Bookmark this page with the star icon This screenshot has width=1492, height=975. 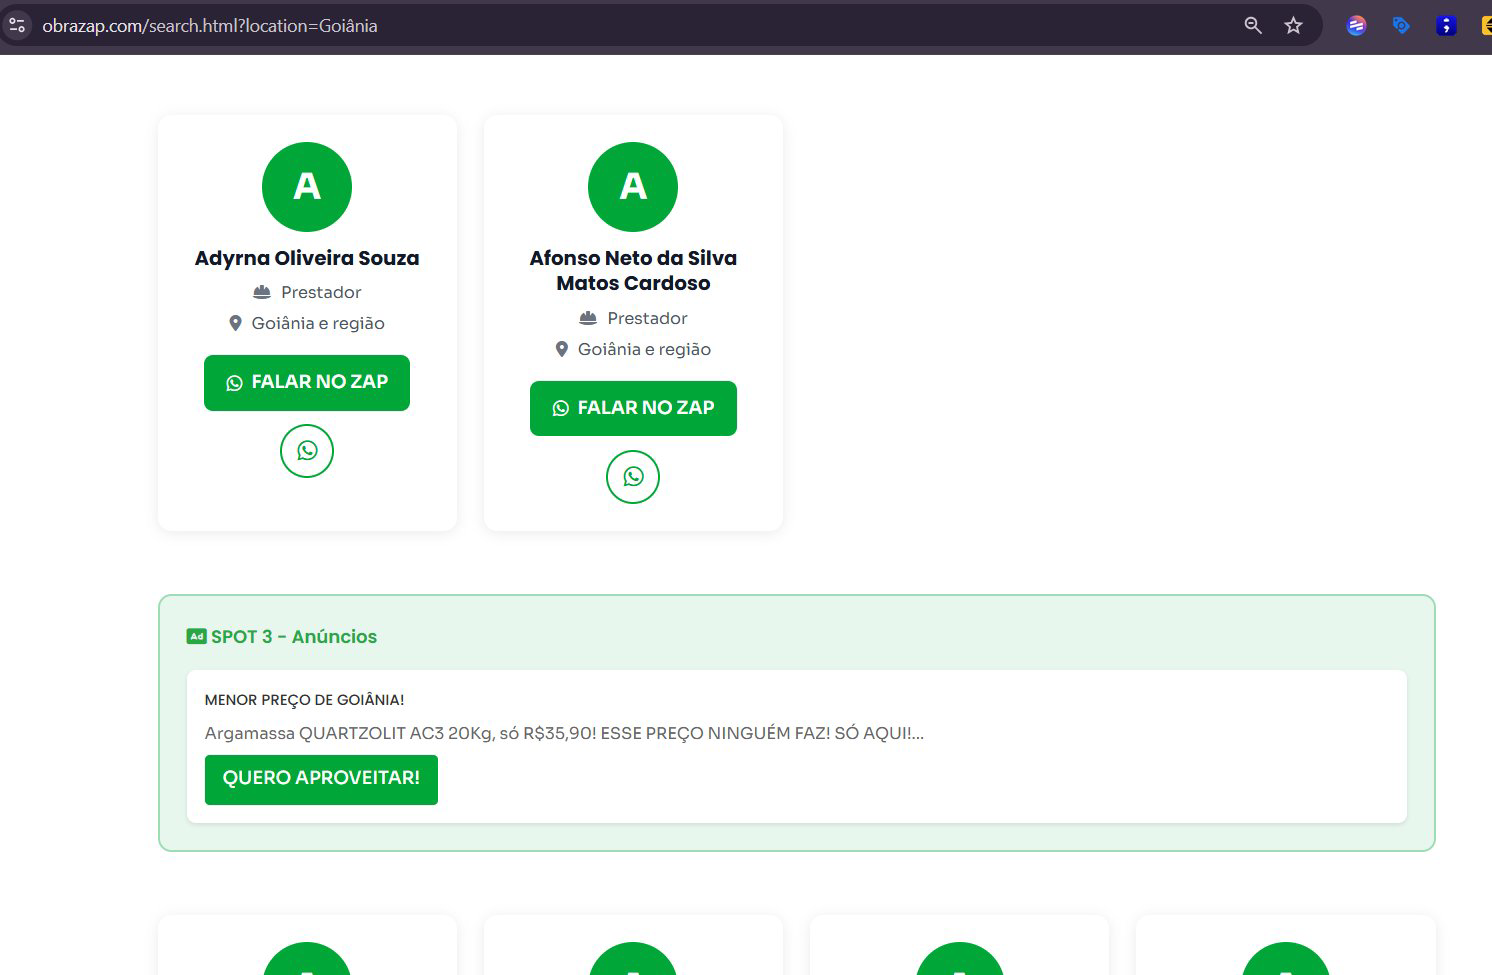pos(1294,26)
